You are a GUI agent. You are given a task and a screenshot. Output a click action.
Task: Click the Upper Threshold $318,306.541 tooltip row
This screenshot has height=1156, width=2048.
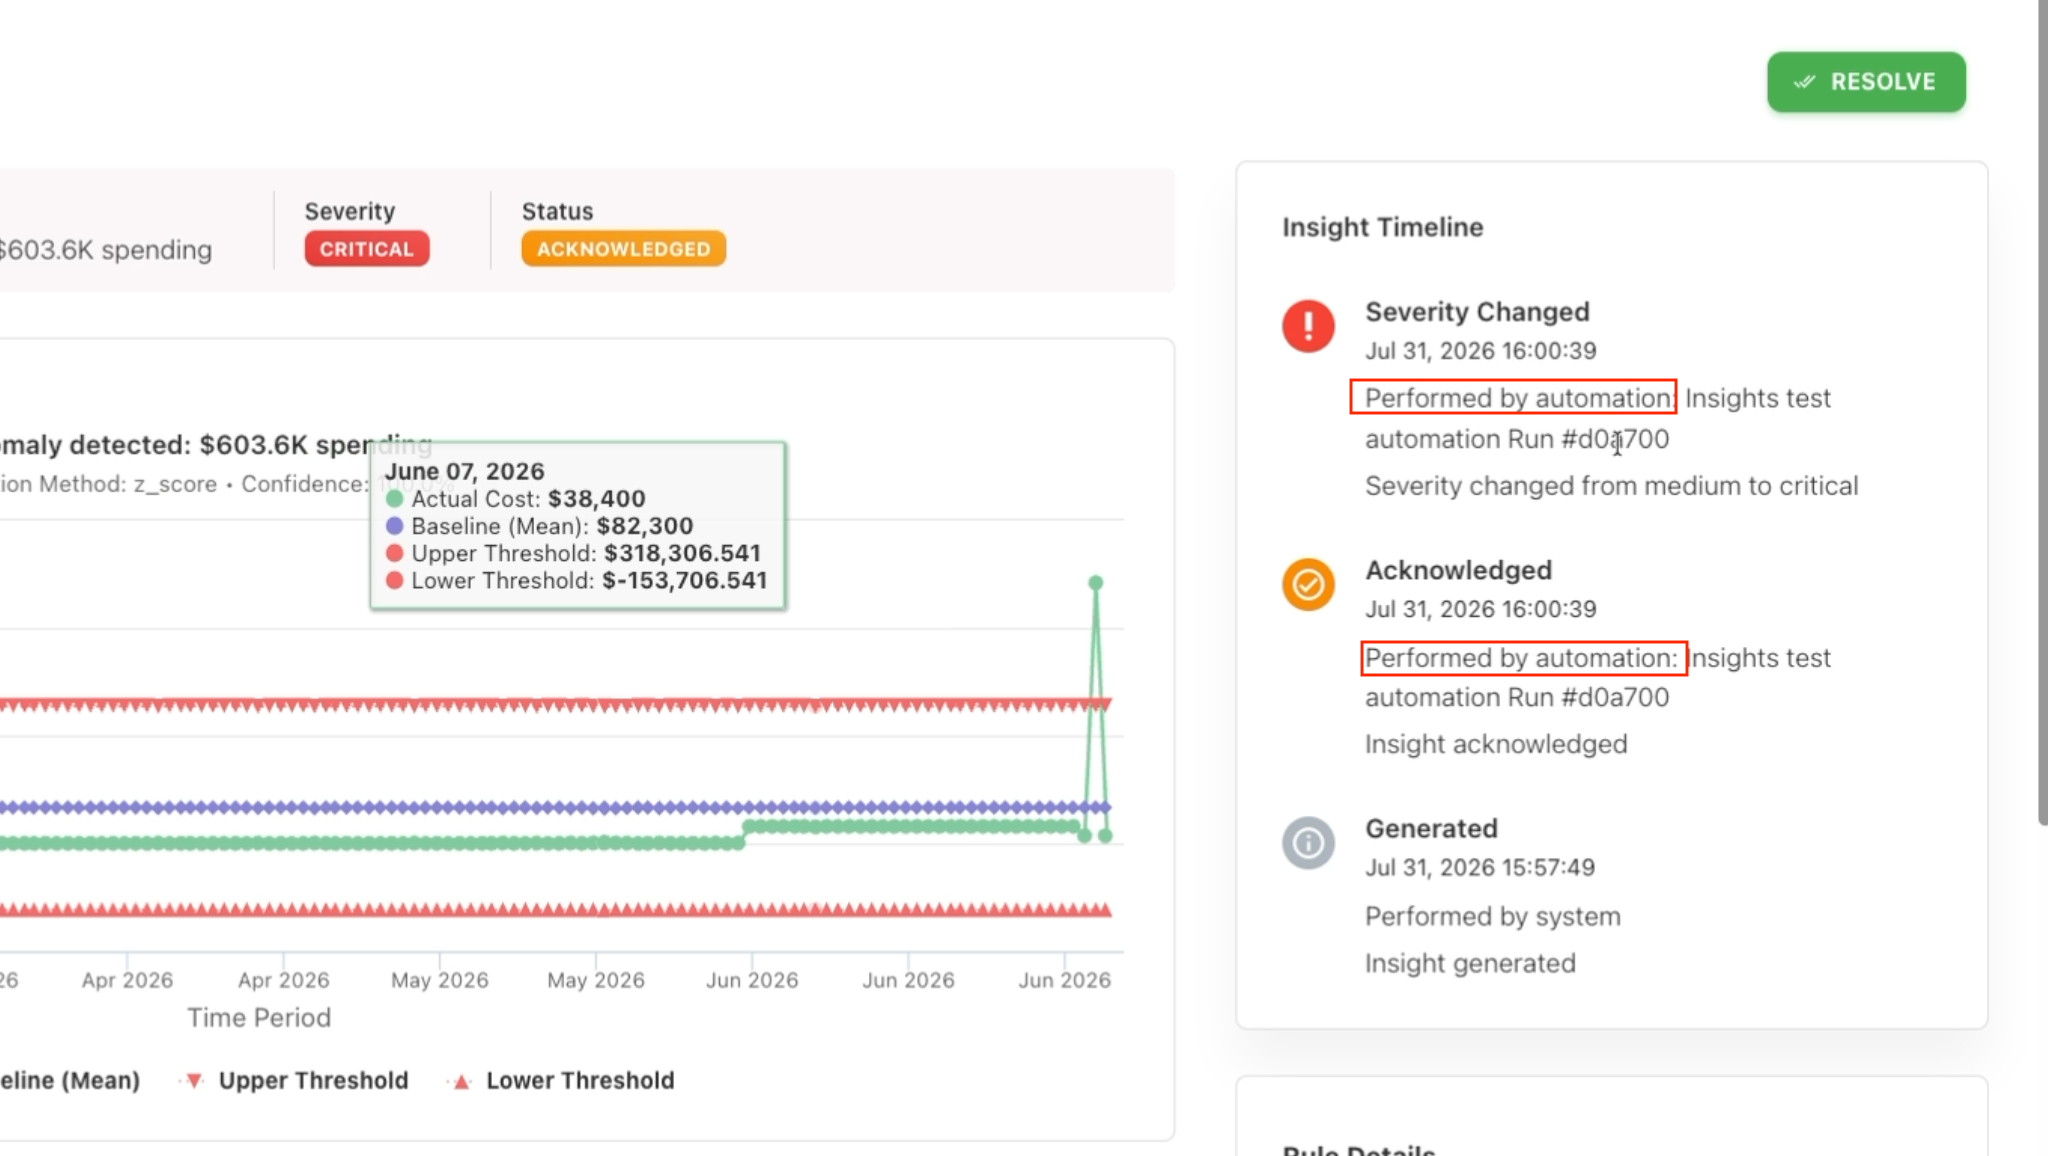click(573, 553)
